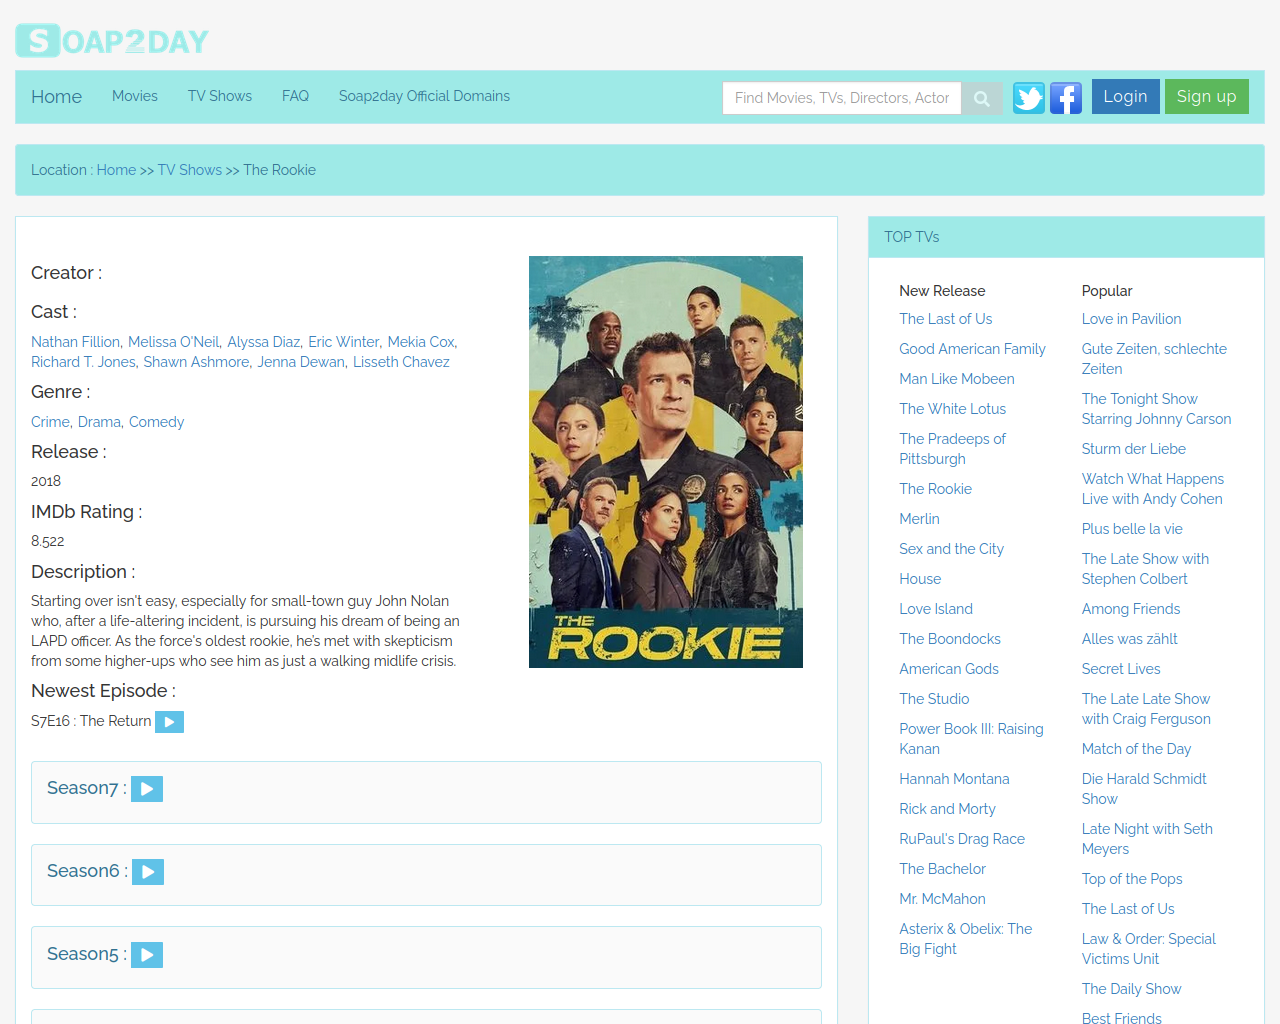Open Sturm der Liebe link

1134,449
